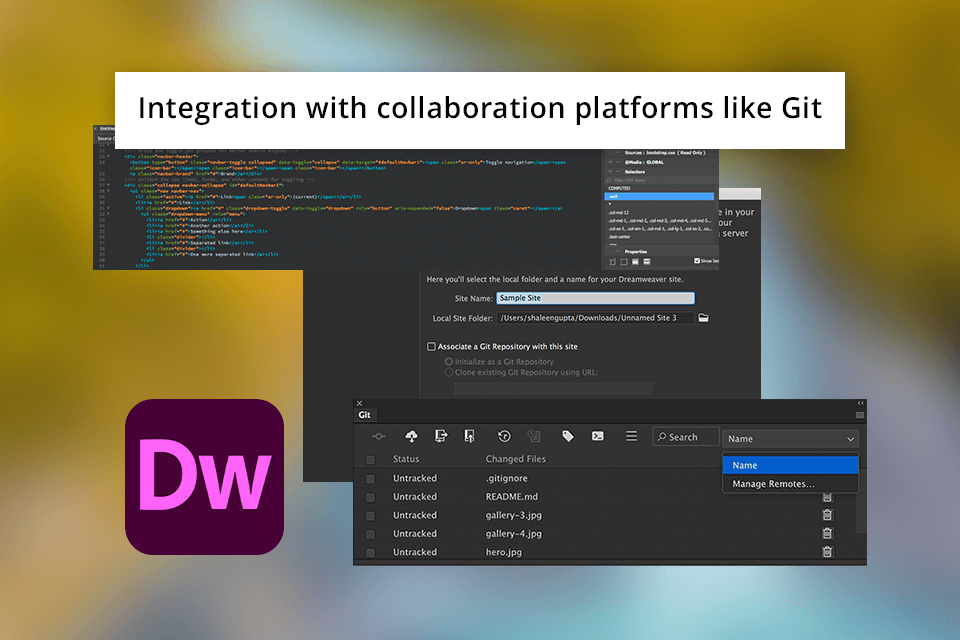Screen dimensions: 960x640
Task: Click the @Media : GLOBAL row
Action: (x=644, y=162)
